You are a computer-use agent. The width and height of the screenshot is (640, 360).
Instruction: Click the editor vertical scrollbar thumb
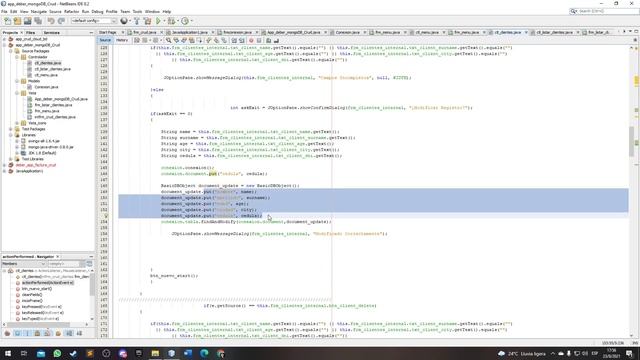click(631, 141)
